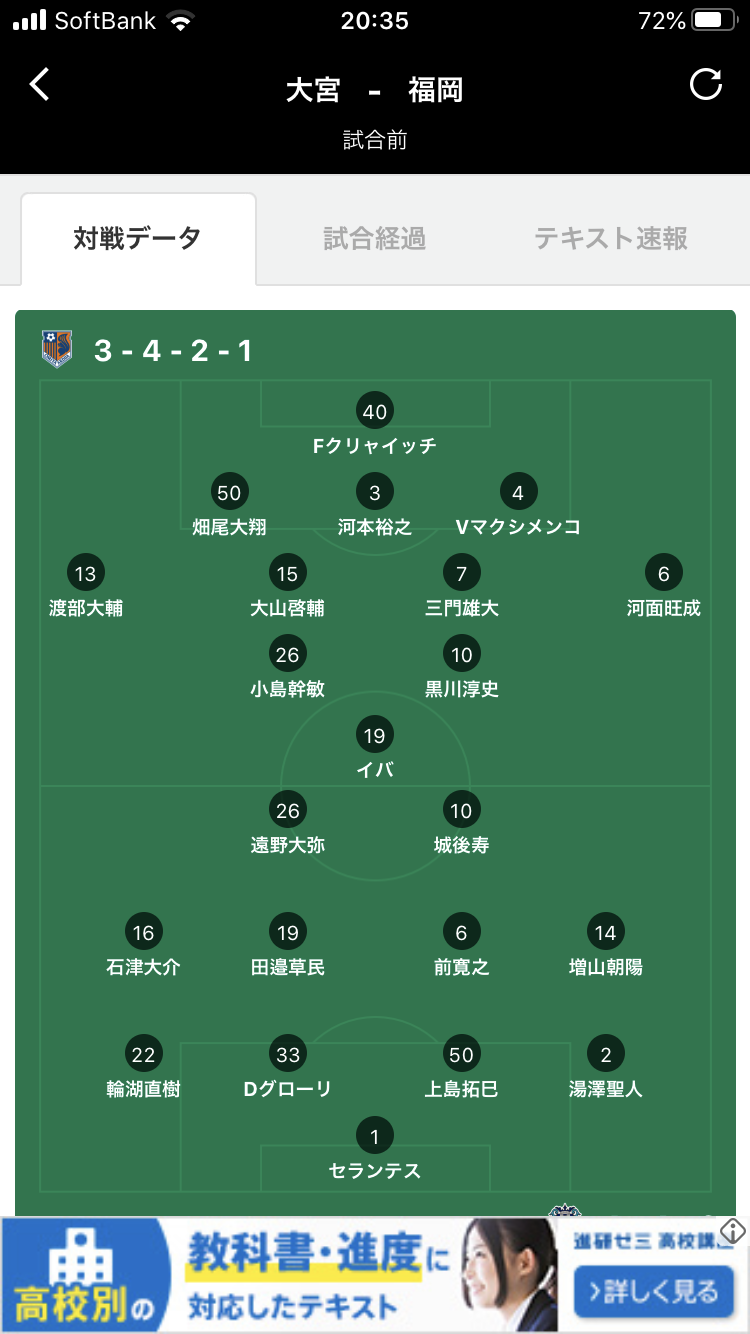
Task: Tap player name 黒川淳史
Action: pyautogui.click(x=461, y=689)
